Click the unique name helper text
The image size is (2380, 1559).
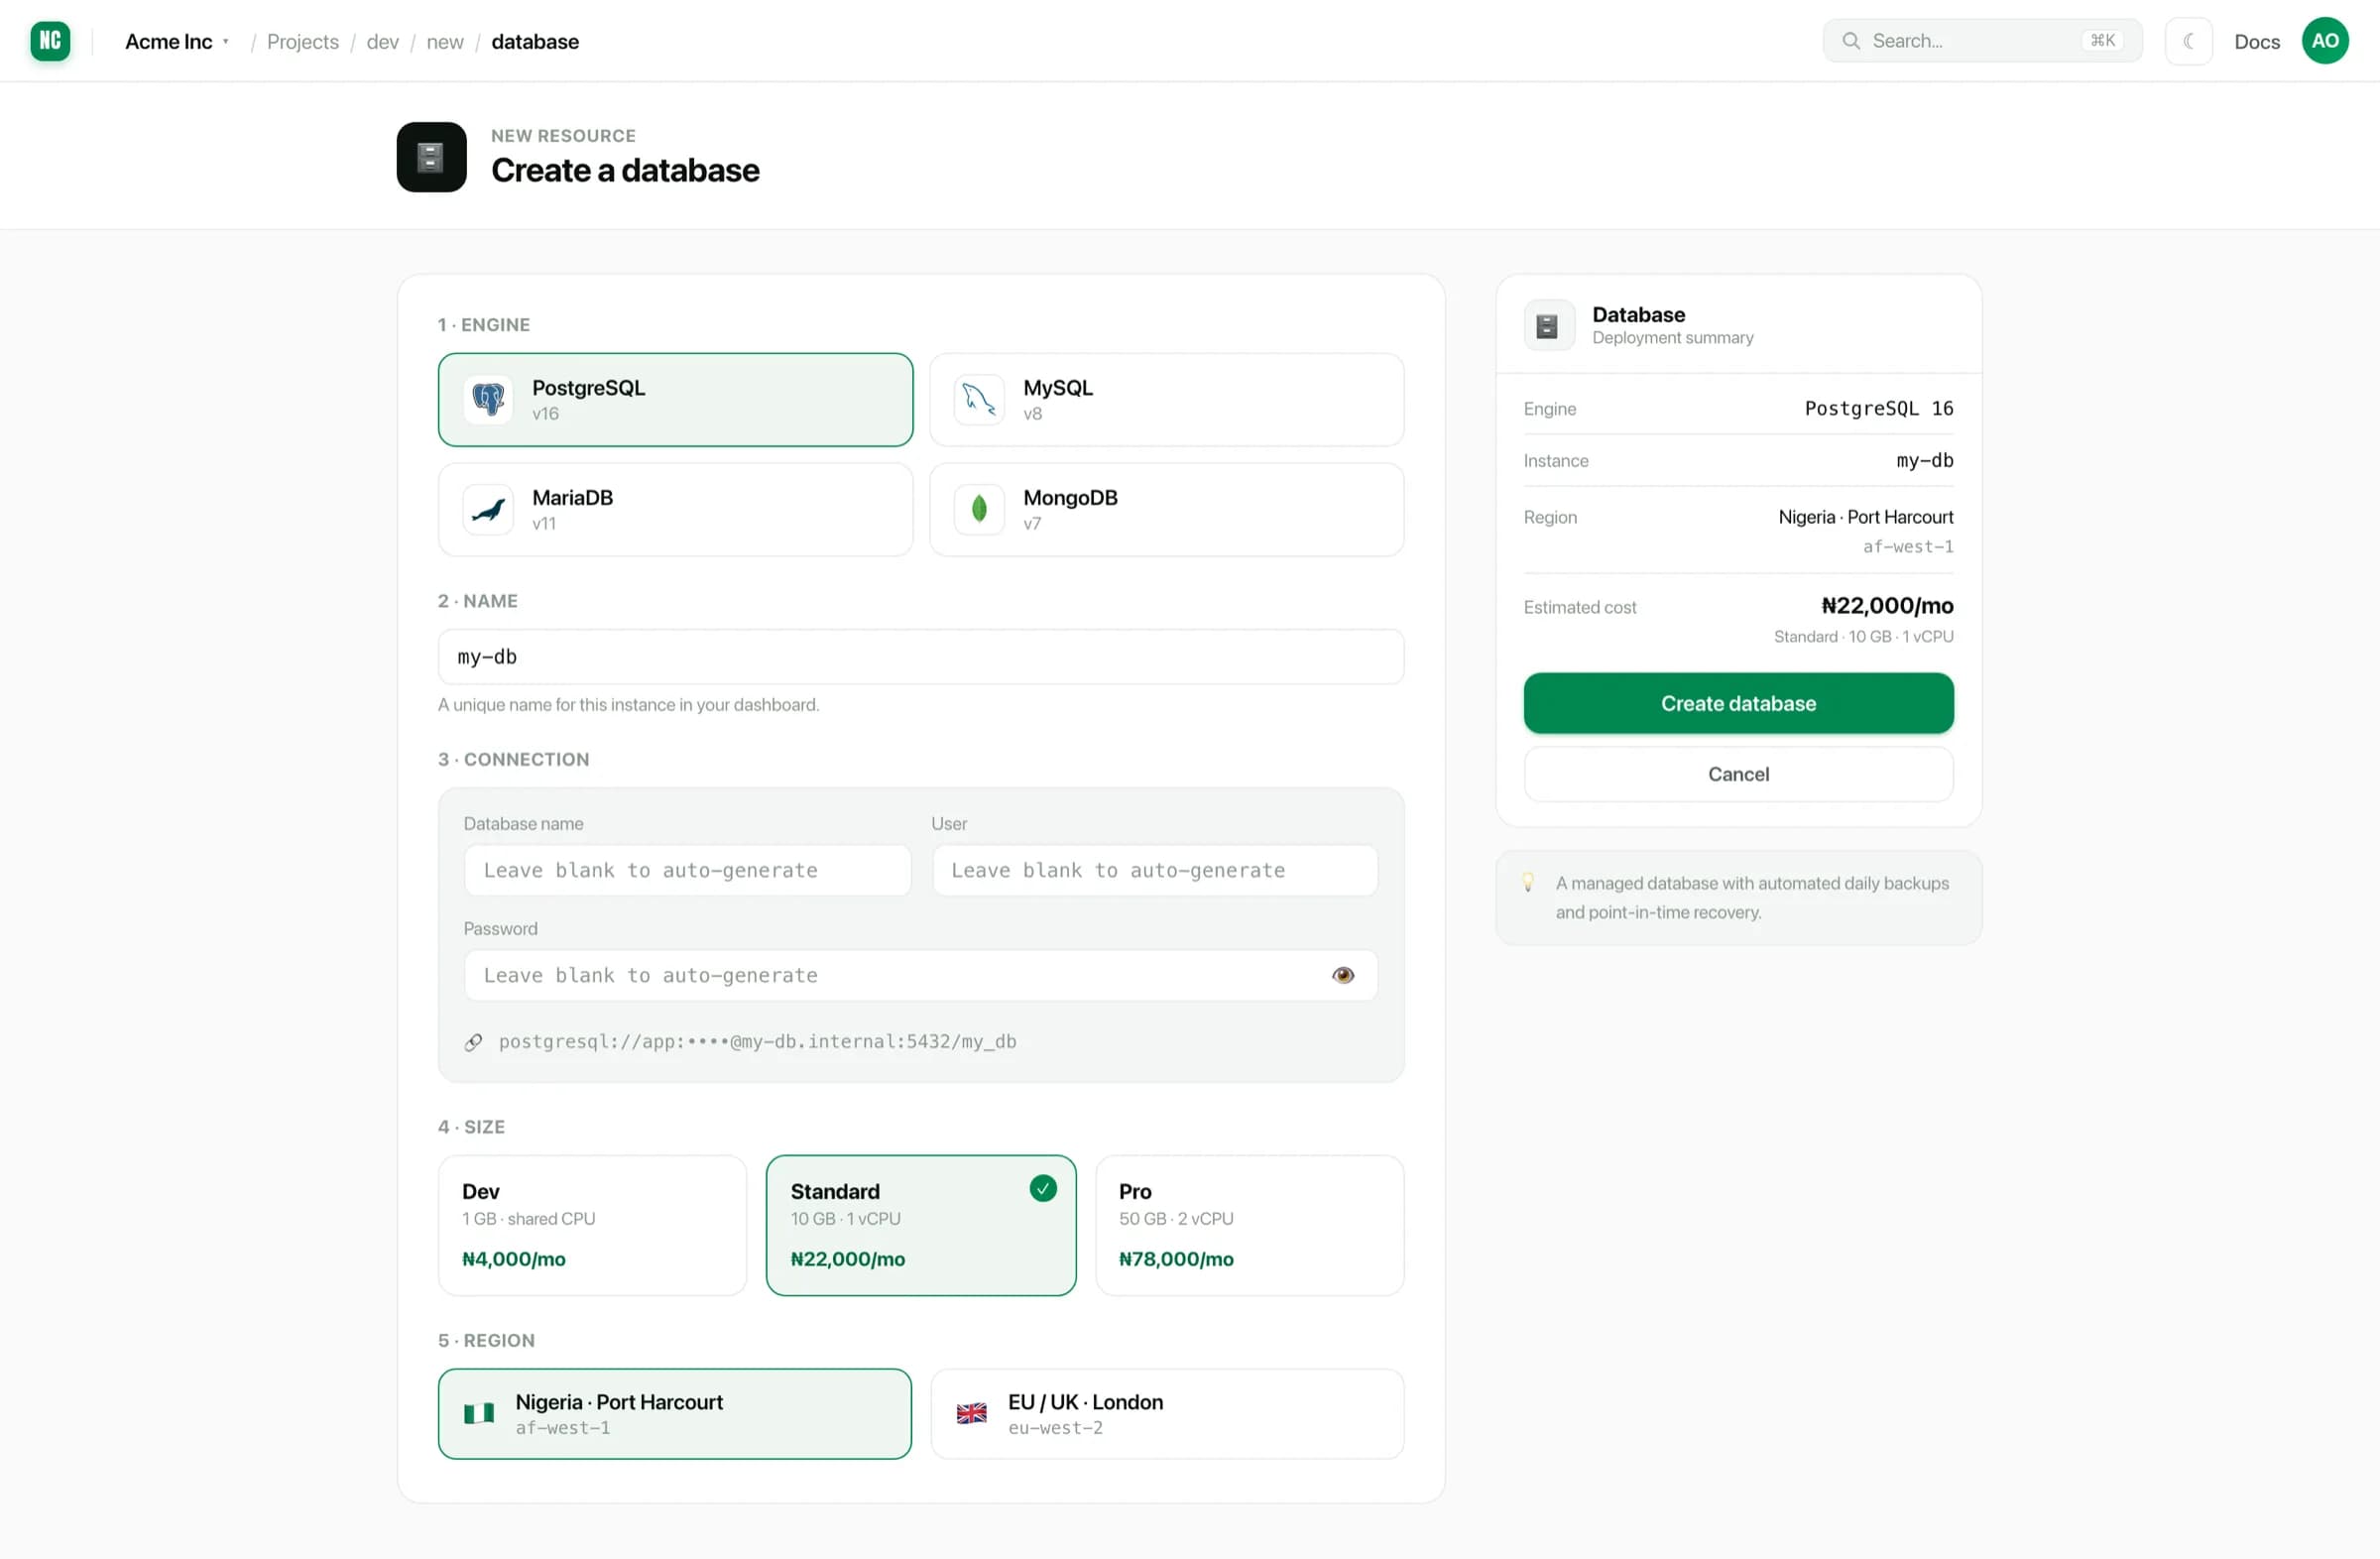click(x=628, y=705)
